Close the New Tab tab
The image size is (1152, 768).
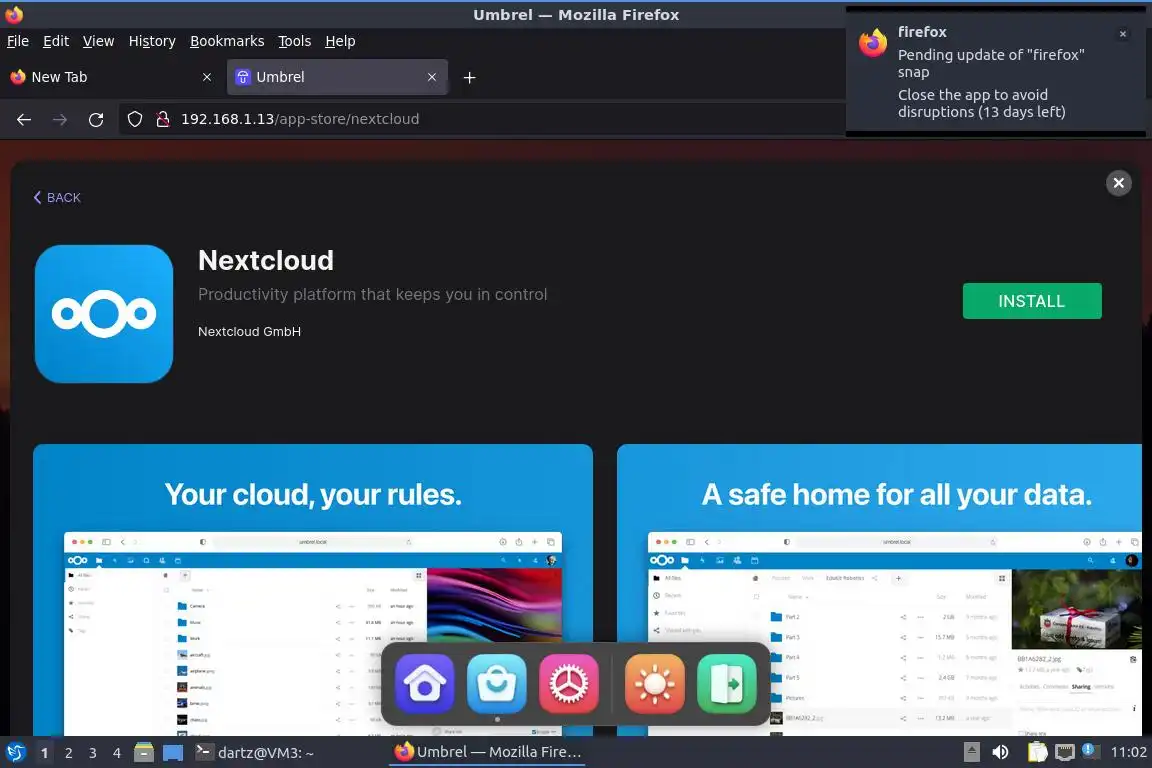pyautogui.click(x=207, y=77)
